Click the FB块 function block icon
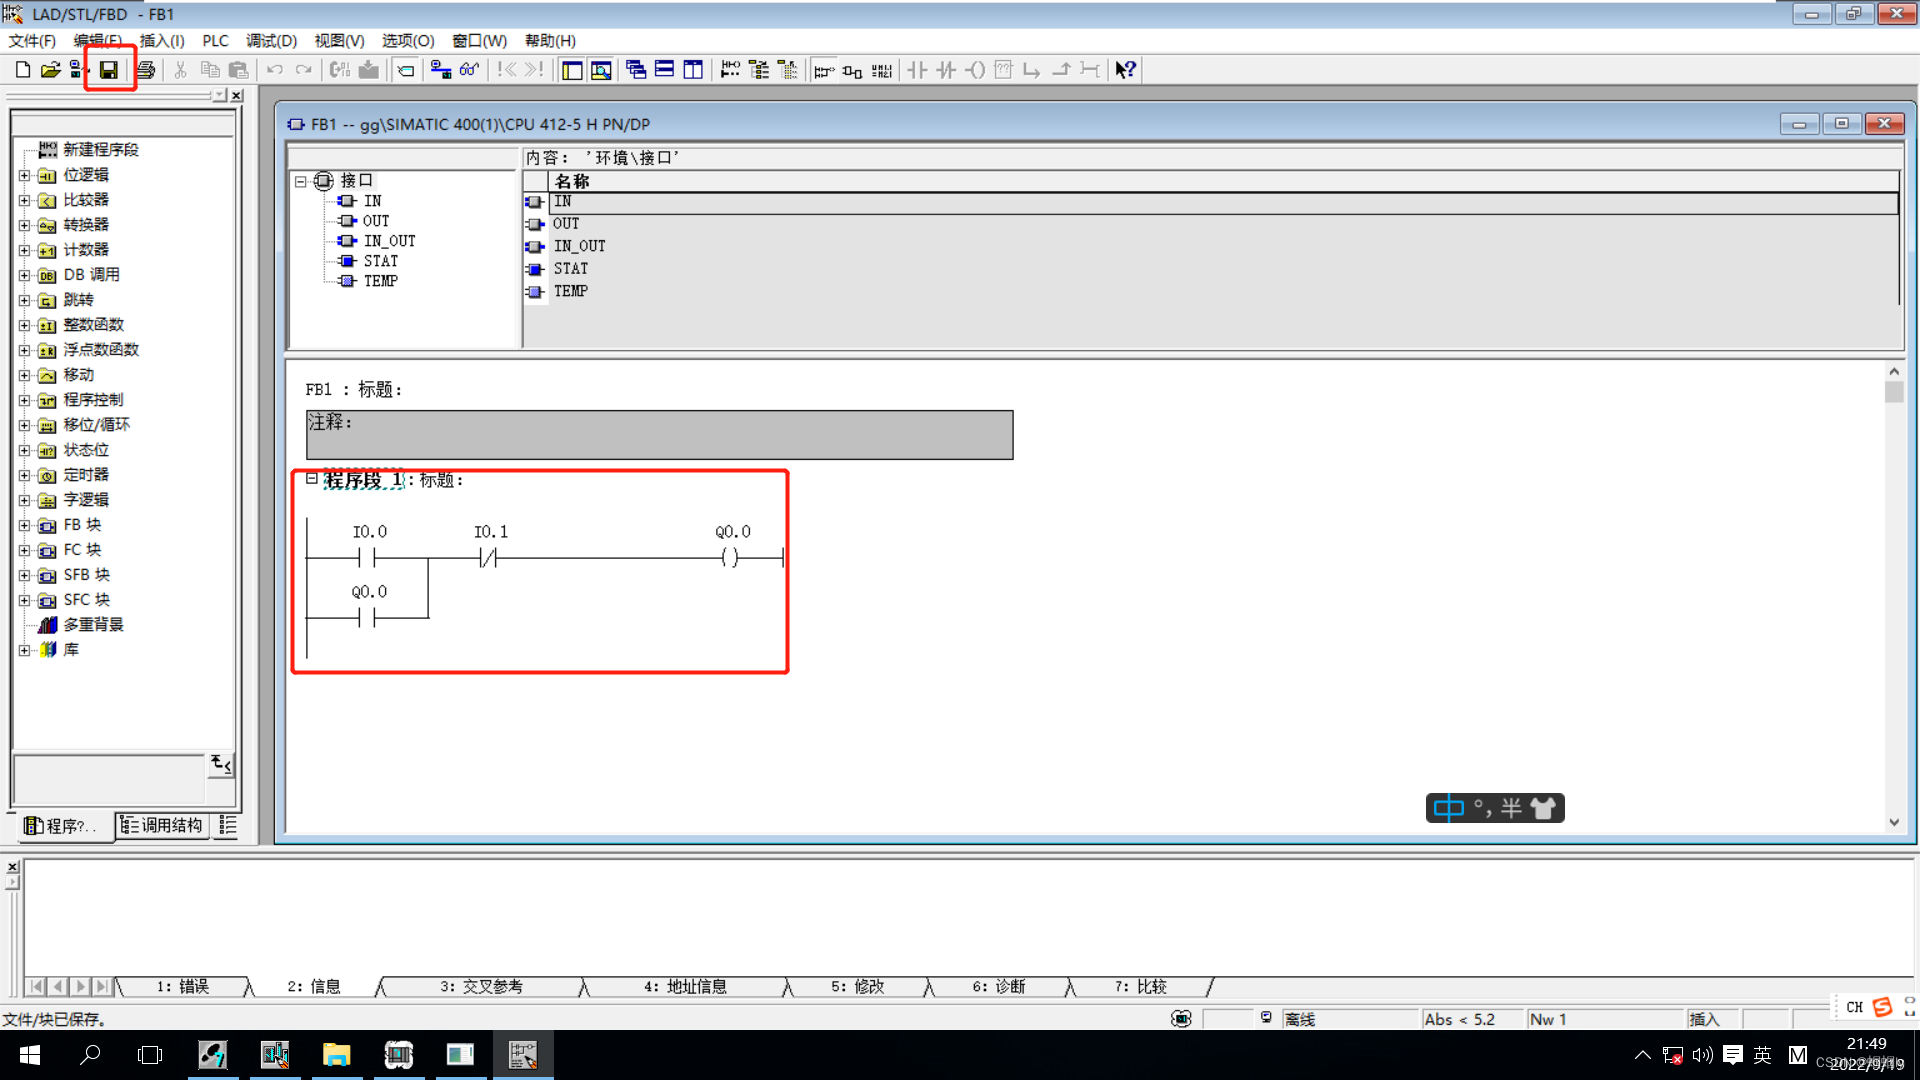This screenshot has height=1080, width=1920. [46, 524]
